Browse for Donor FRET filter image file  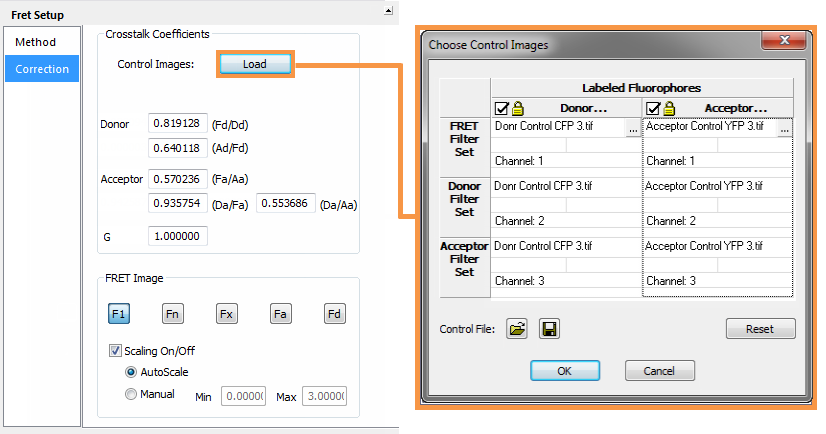tap(632, 128)
